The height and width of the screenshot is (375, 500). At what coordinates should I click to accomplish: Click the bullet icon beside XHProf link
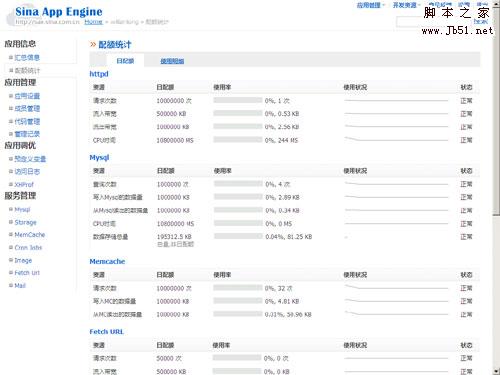[x=11, y=184]
